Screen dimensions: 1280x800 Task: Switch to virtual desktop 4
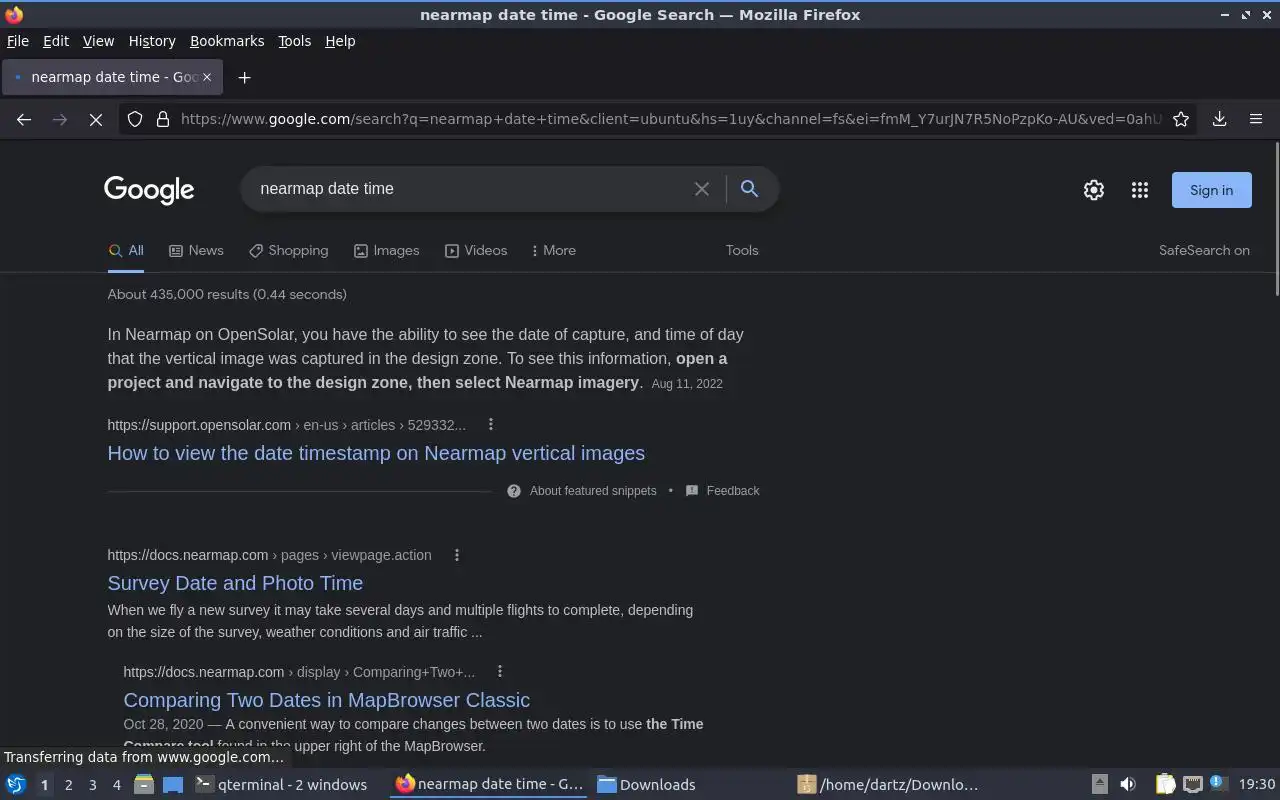116,785
